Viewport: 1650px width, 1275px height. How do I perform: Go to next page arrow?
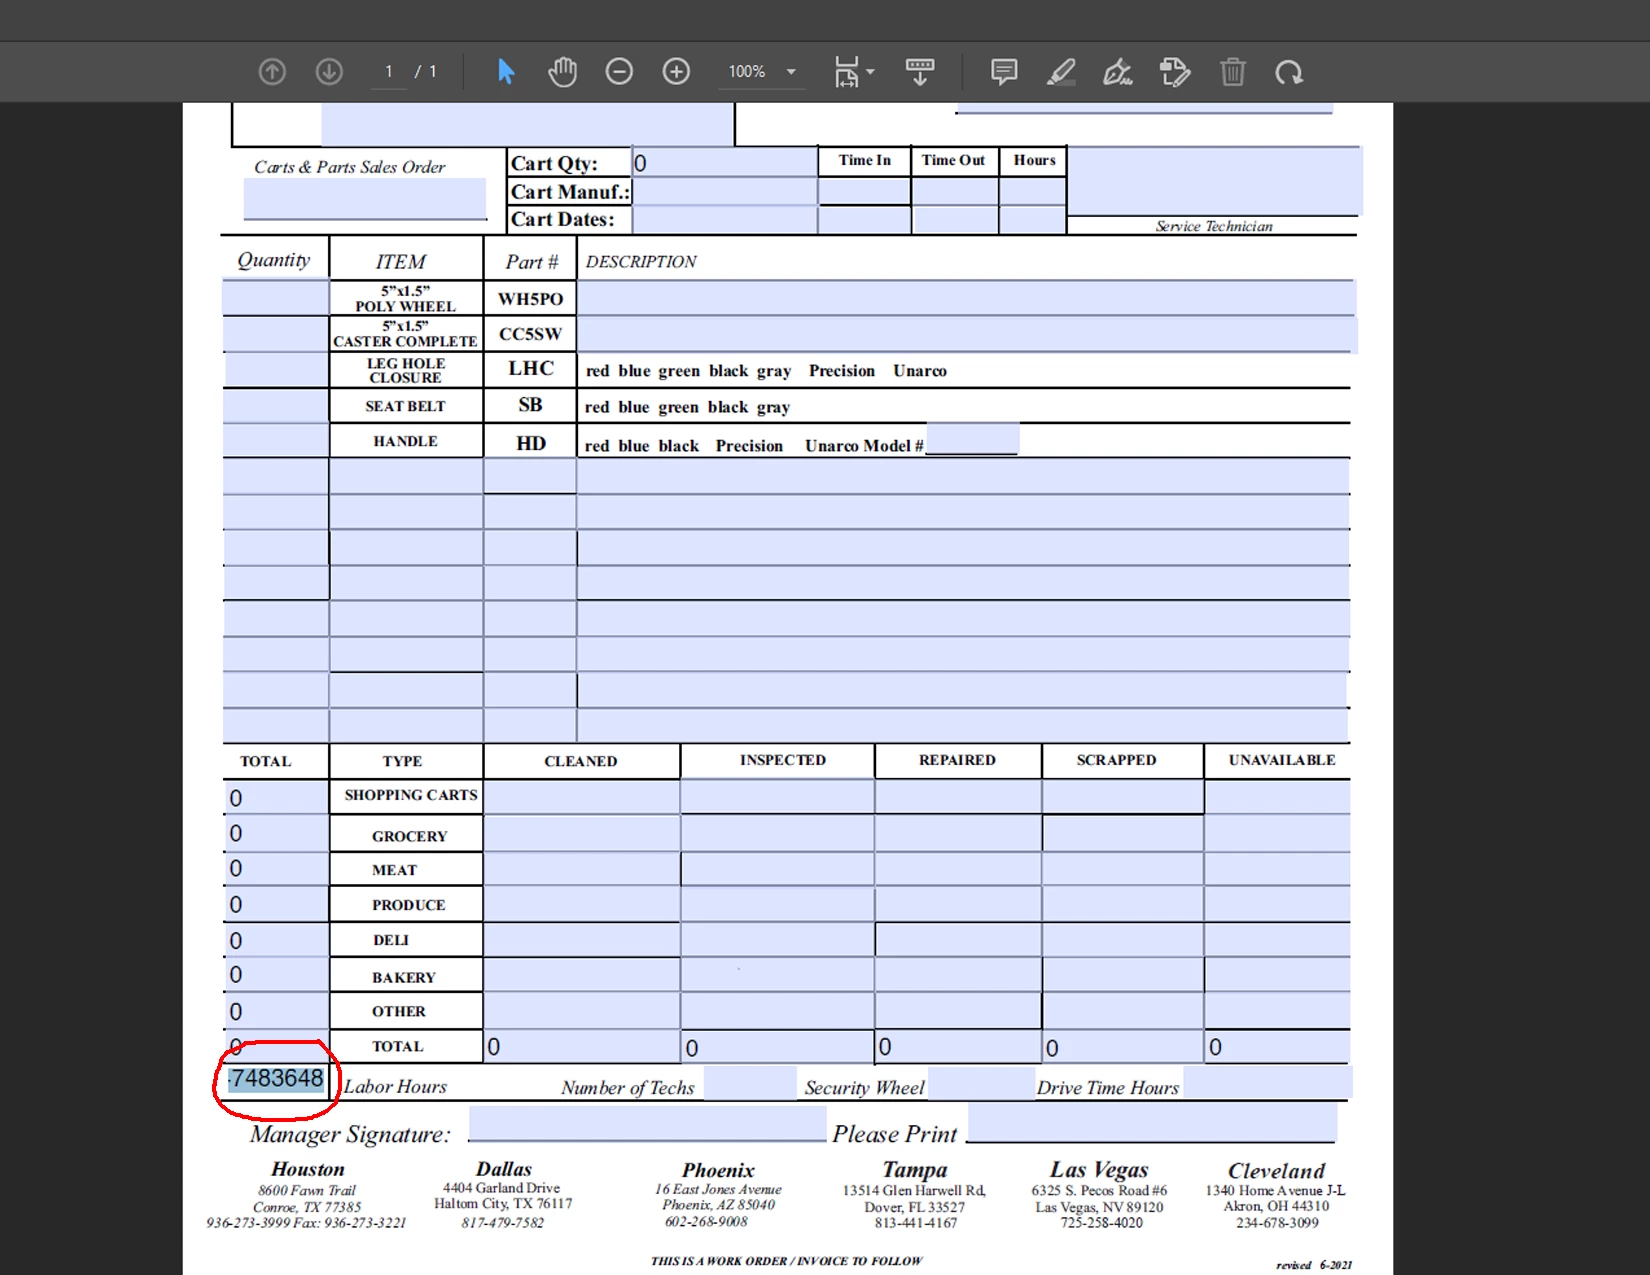(329, 72)
